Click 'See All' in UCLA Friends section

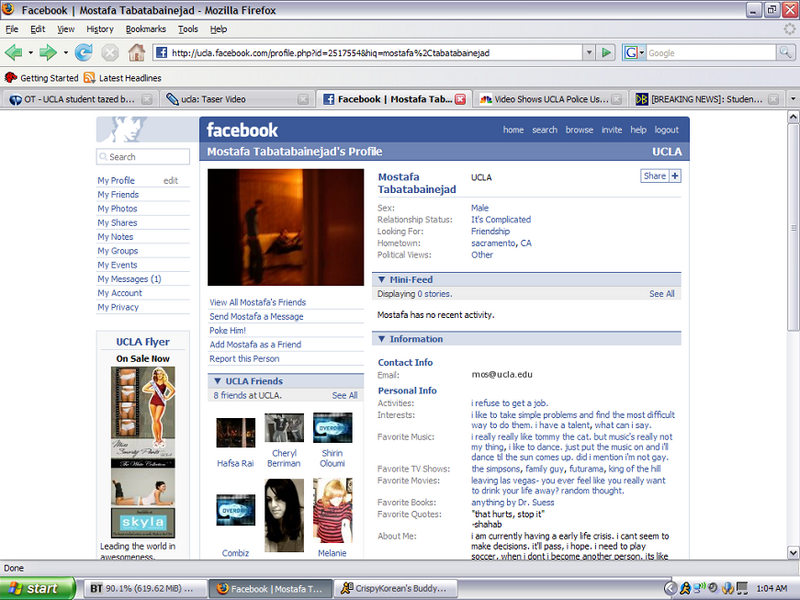pyautogui.click(x=344, y=395)
